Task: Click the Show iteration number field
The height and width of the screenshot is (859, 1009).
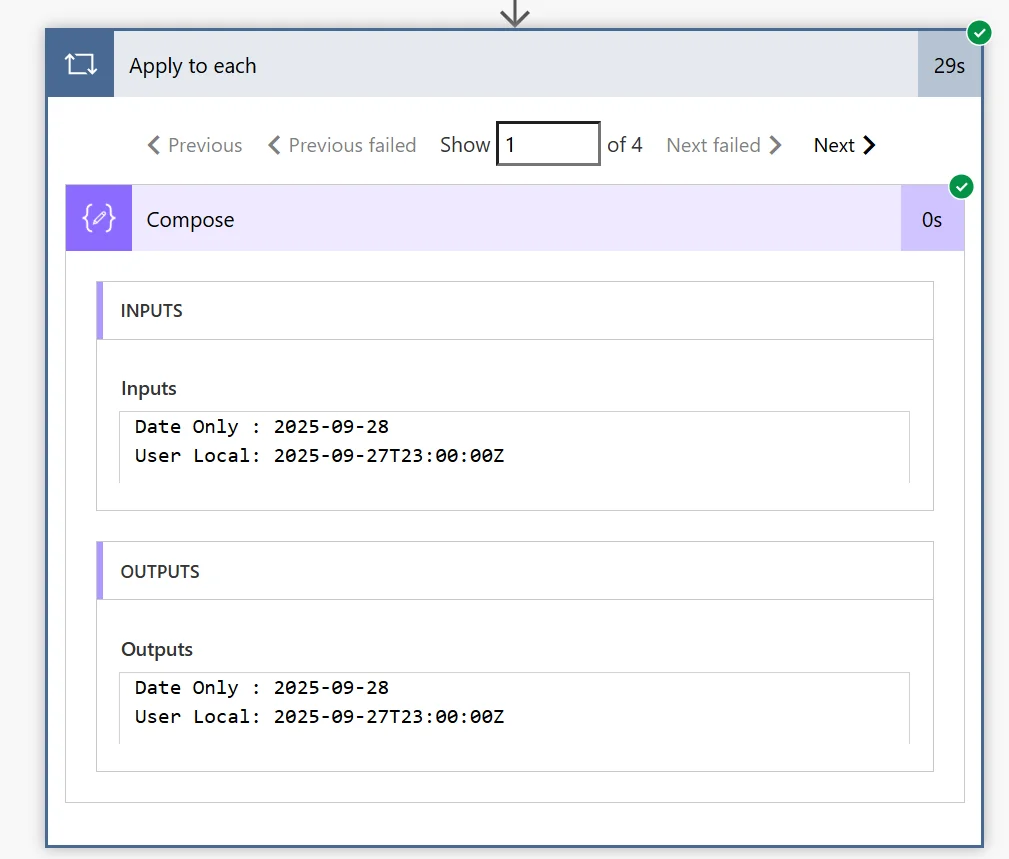Action: pyautogui.click(x=548, y=144)
